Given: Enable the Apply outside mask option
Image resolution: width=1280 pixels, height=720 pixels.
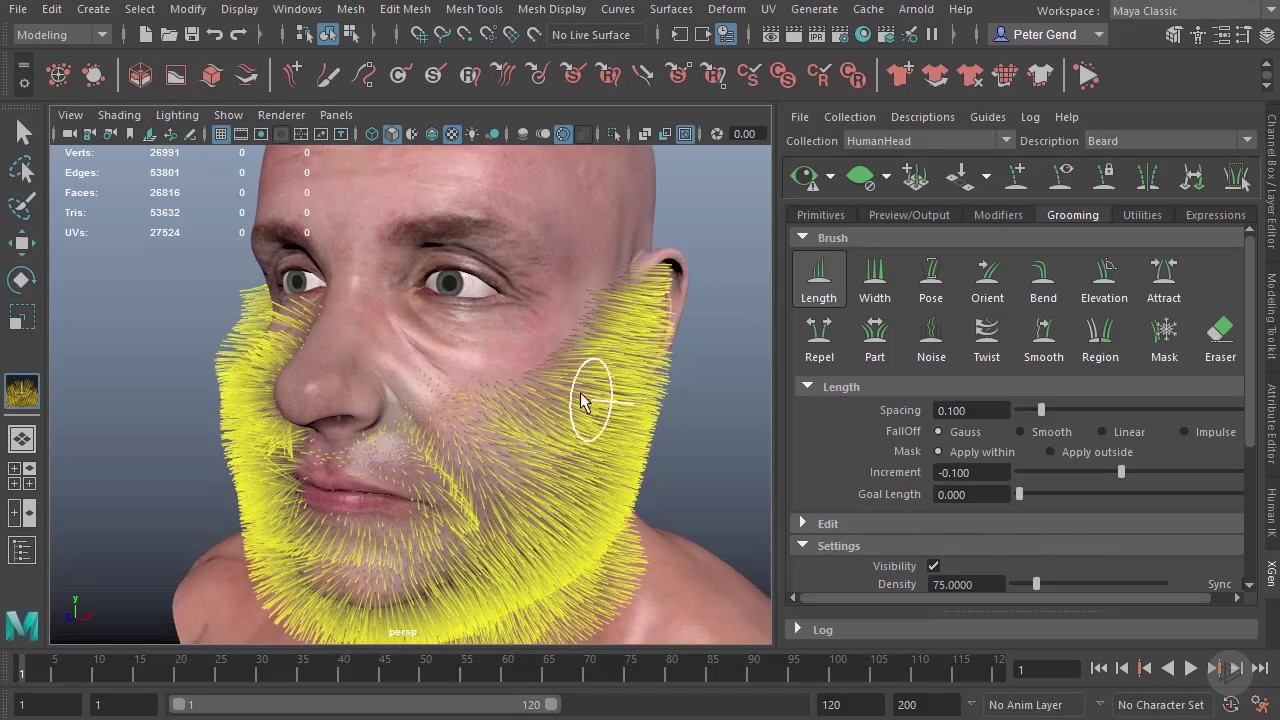Looking at the screenshot, I should [x=1050, y=452].
